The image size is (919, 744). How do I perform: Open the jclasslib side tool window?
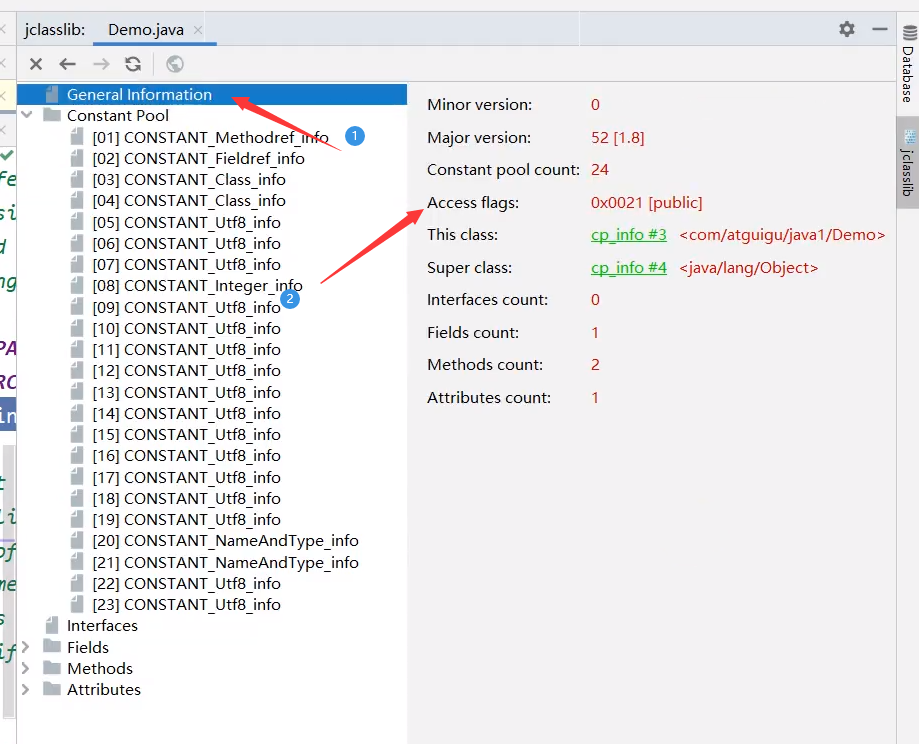pyautogui.click(x=908, y=163)
